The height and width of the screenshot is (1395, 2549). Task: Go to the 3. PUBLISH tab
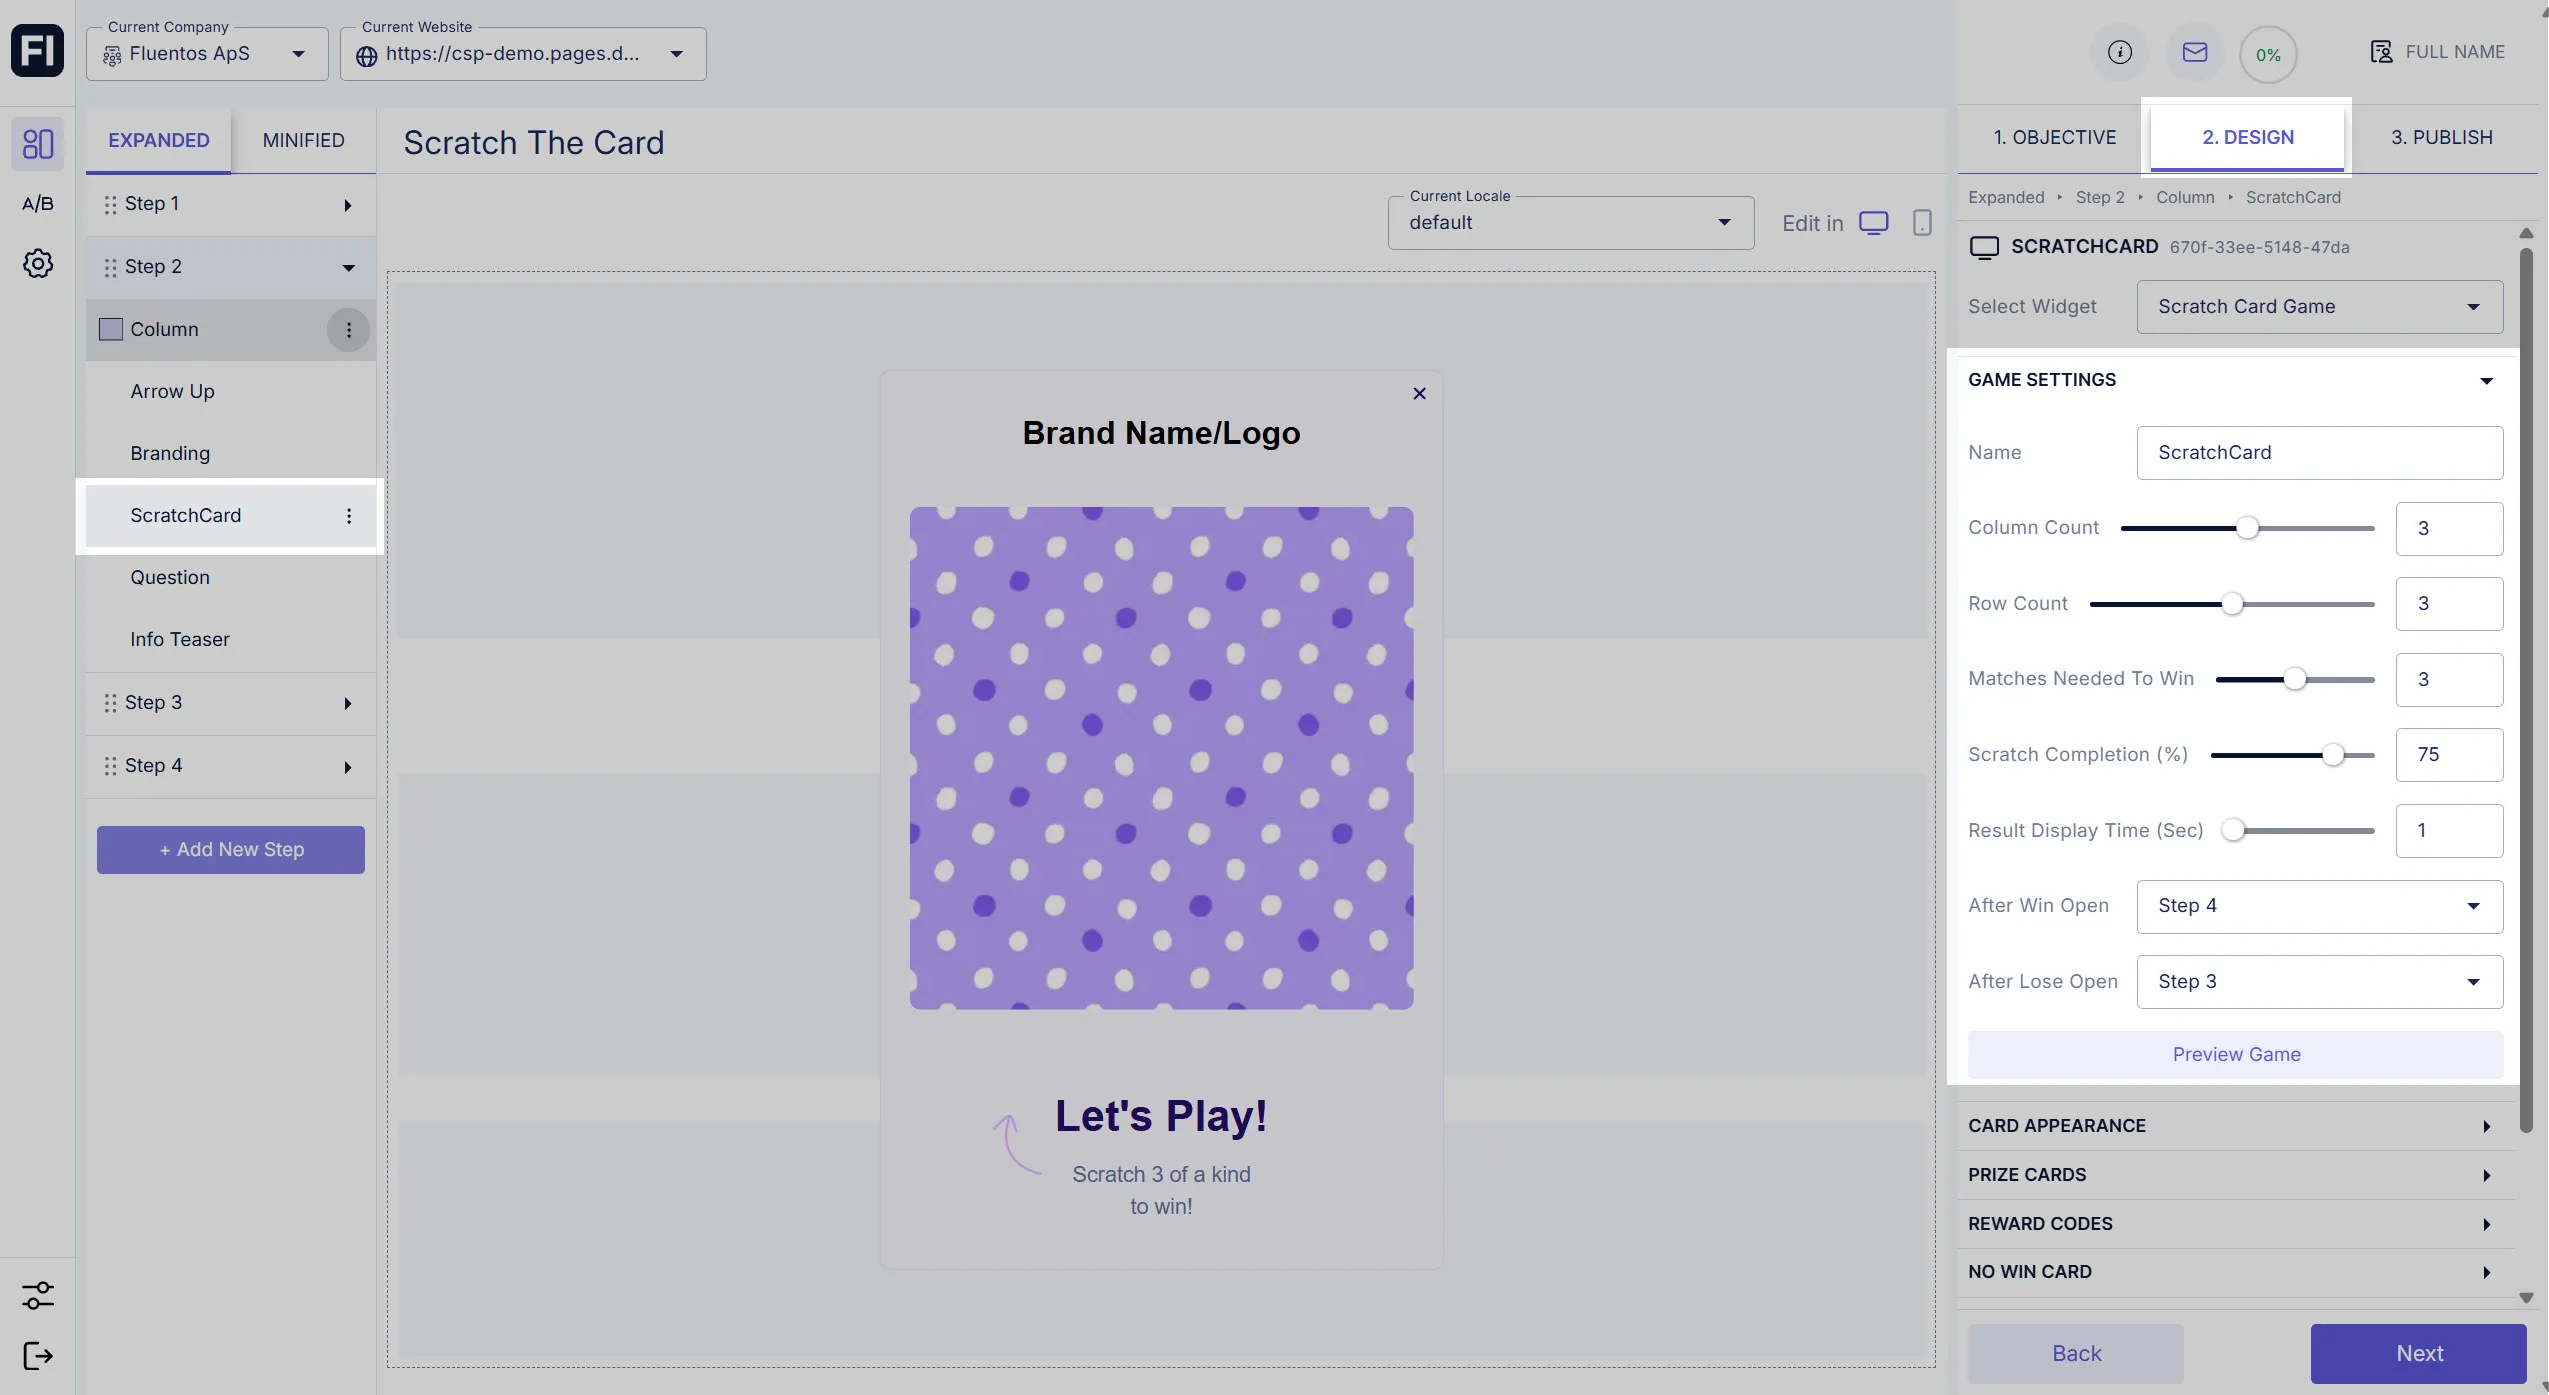click(x=2442, y=138)
